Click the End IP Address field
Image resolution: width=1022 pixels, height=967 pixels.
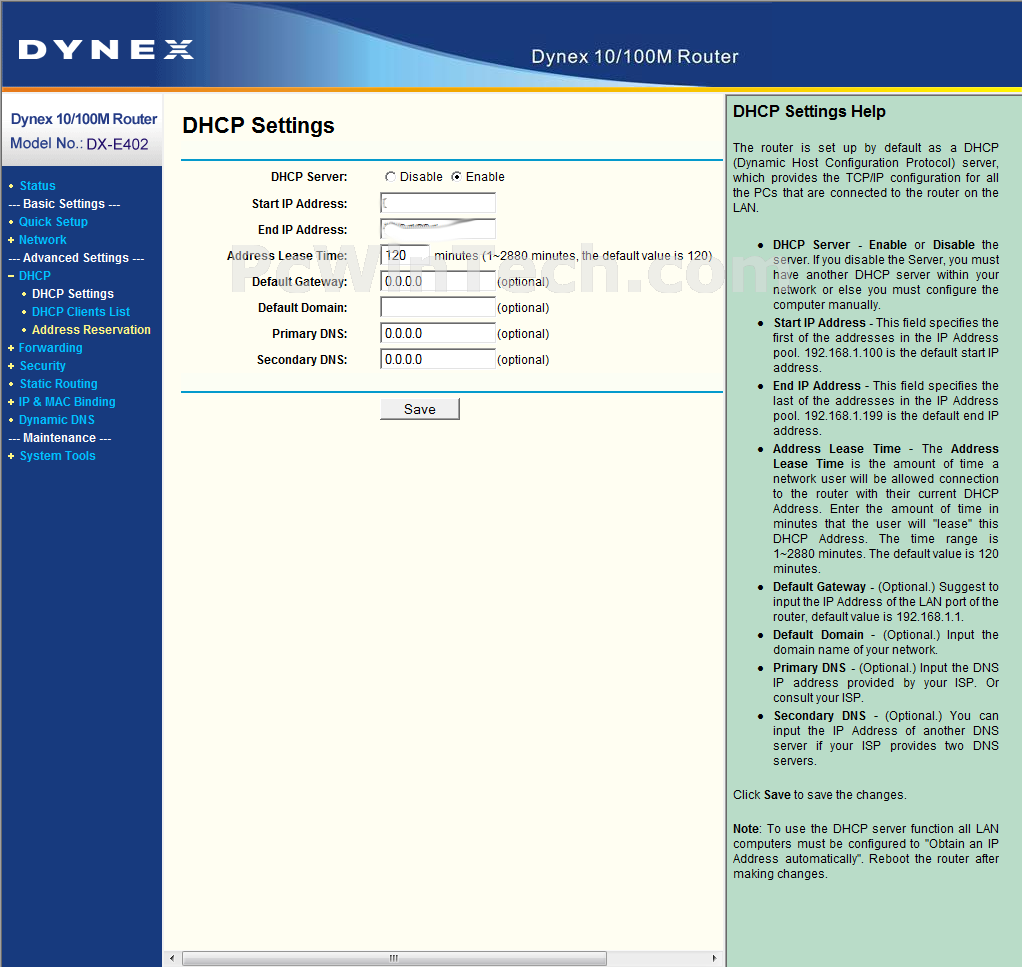coord(437,229)
